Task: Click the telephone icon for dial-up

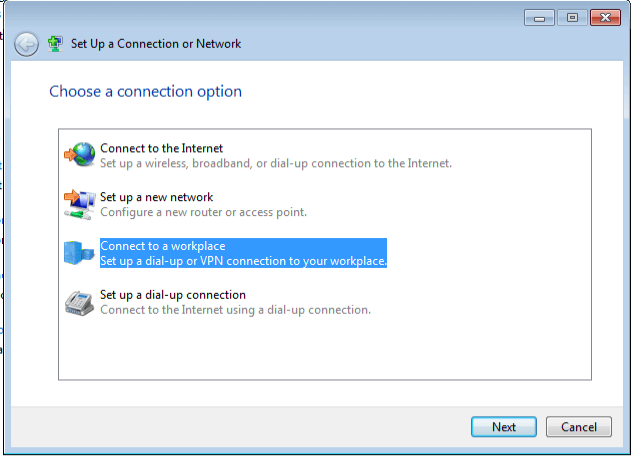Action: (x=79, y=302)
